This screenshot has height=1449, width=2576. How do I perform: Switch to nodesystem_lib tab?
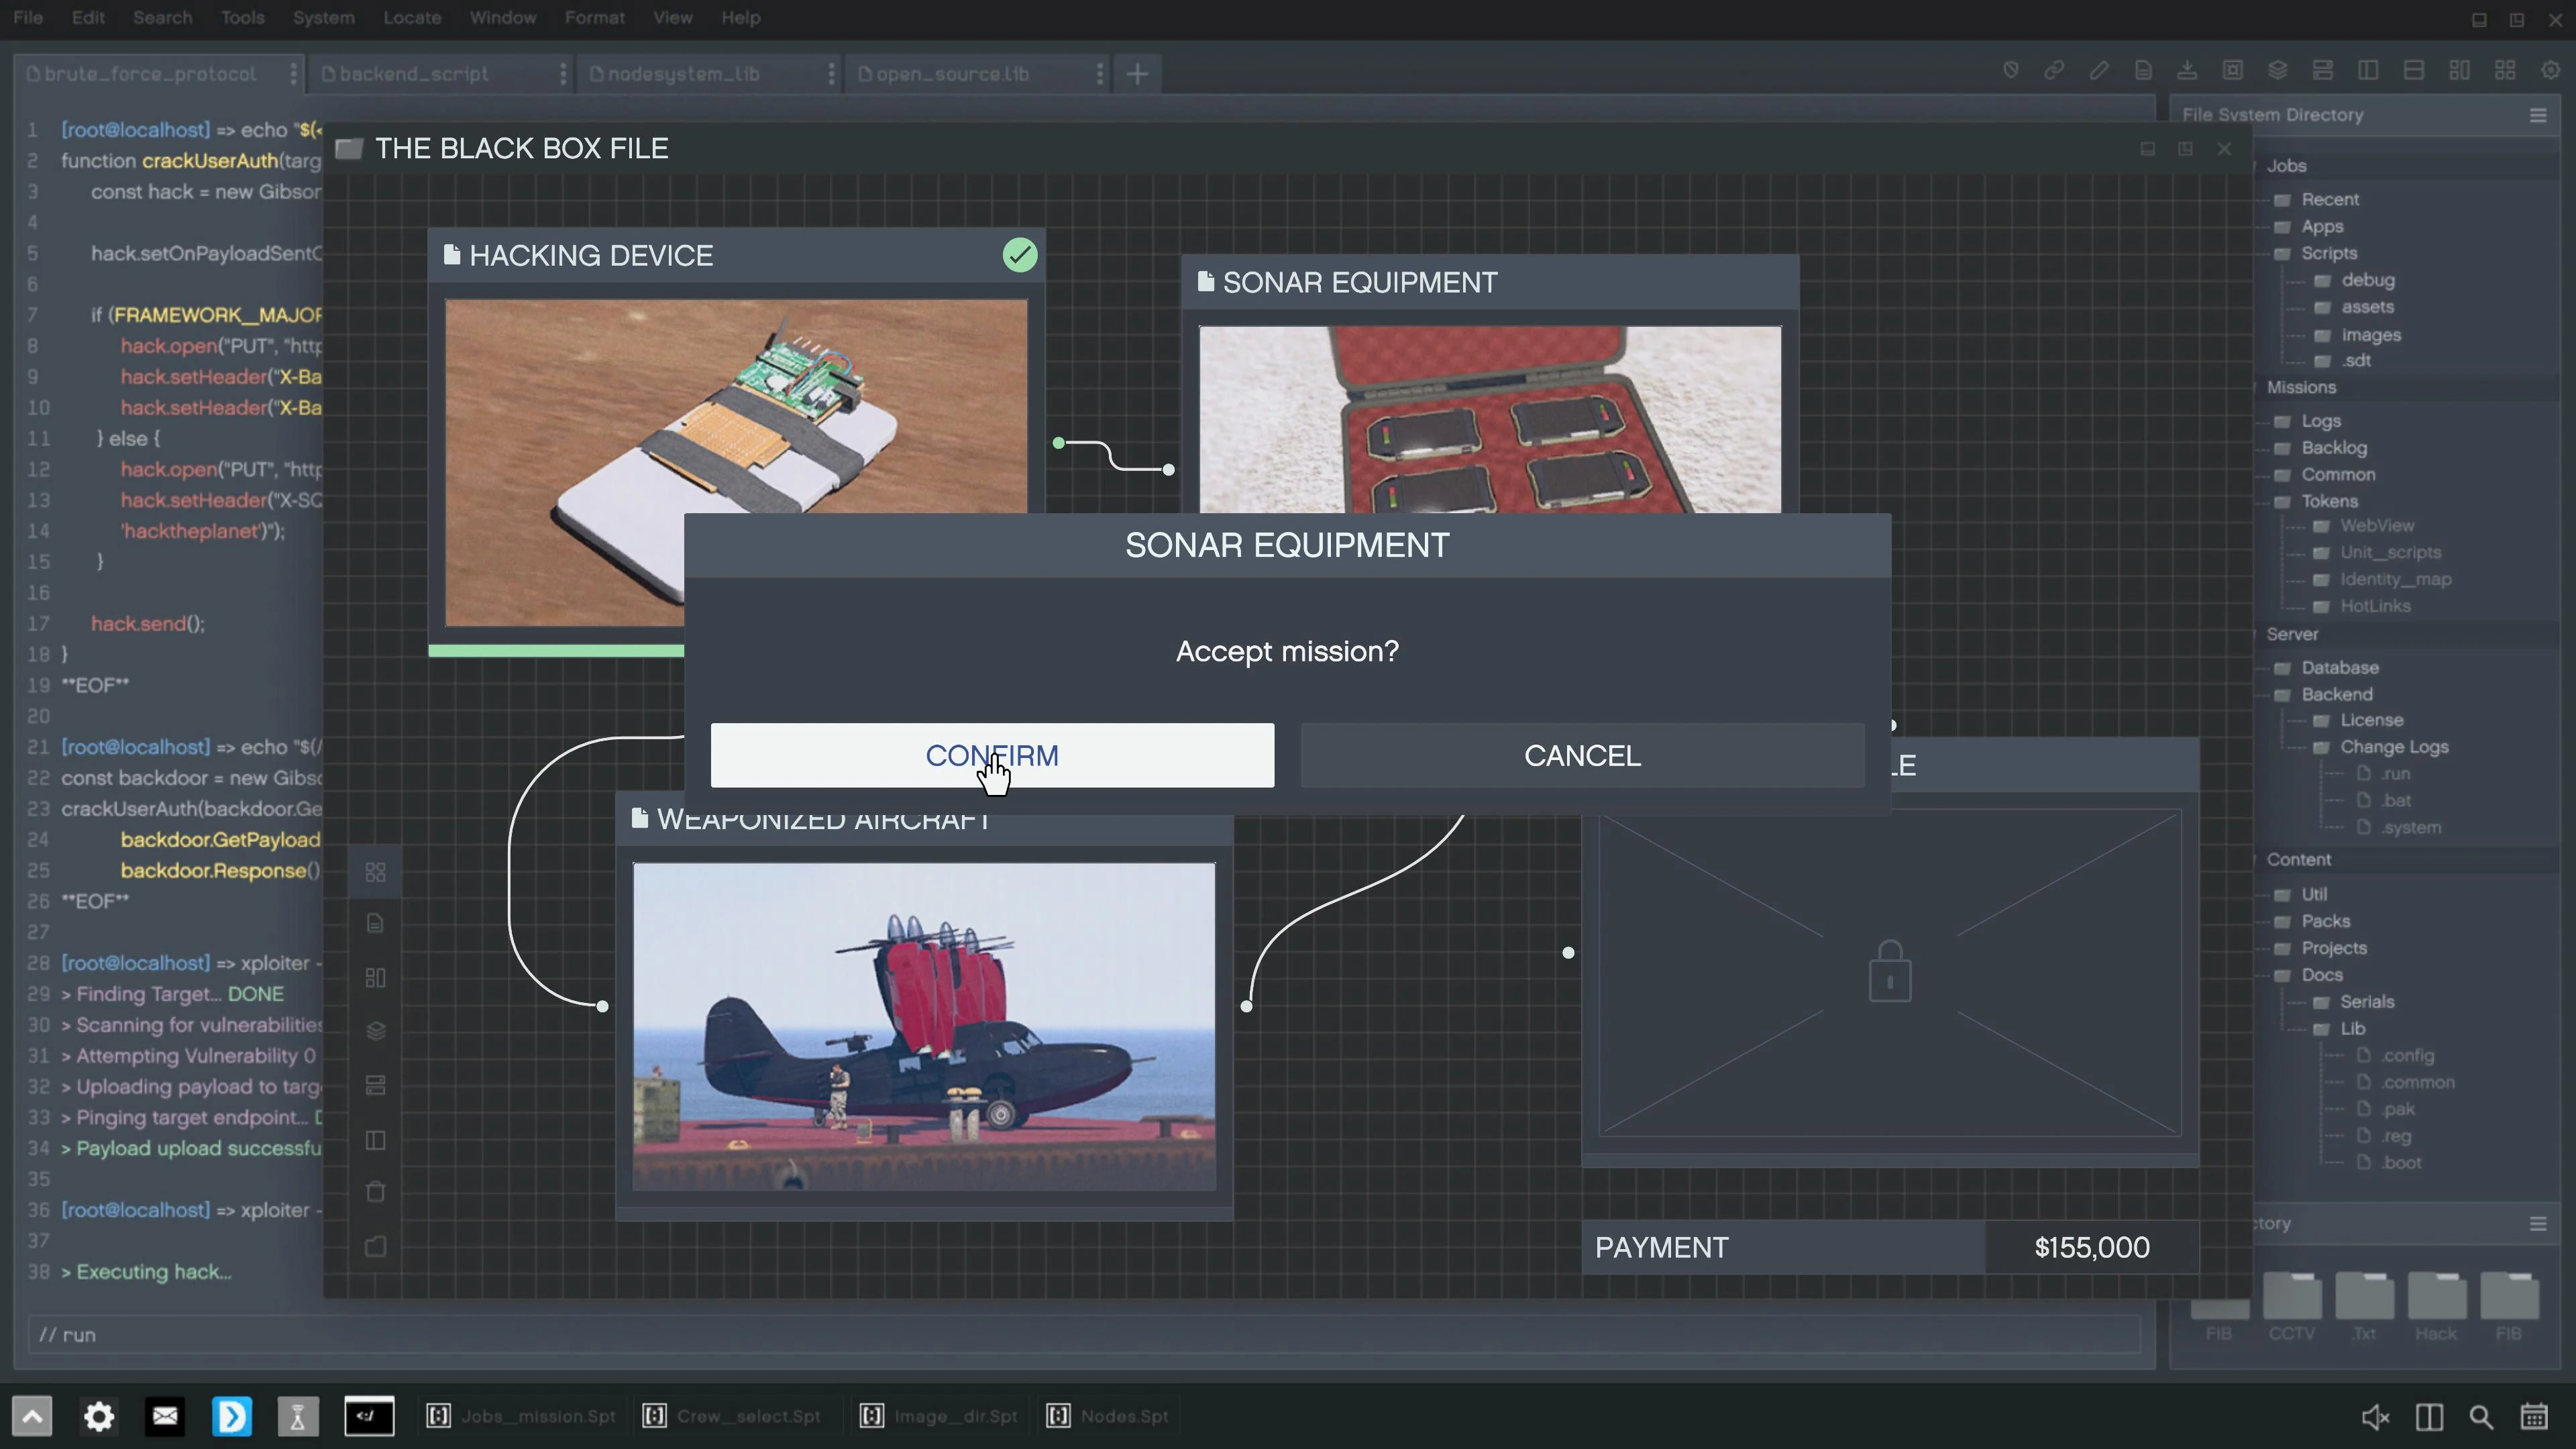pos(684,73)
